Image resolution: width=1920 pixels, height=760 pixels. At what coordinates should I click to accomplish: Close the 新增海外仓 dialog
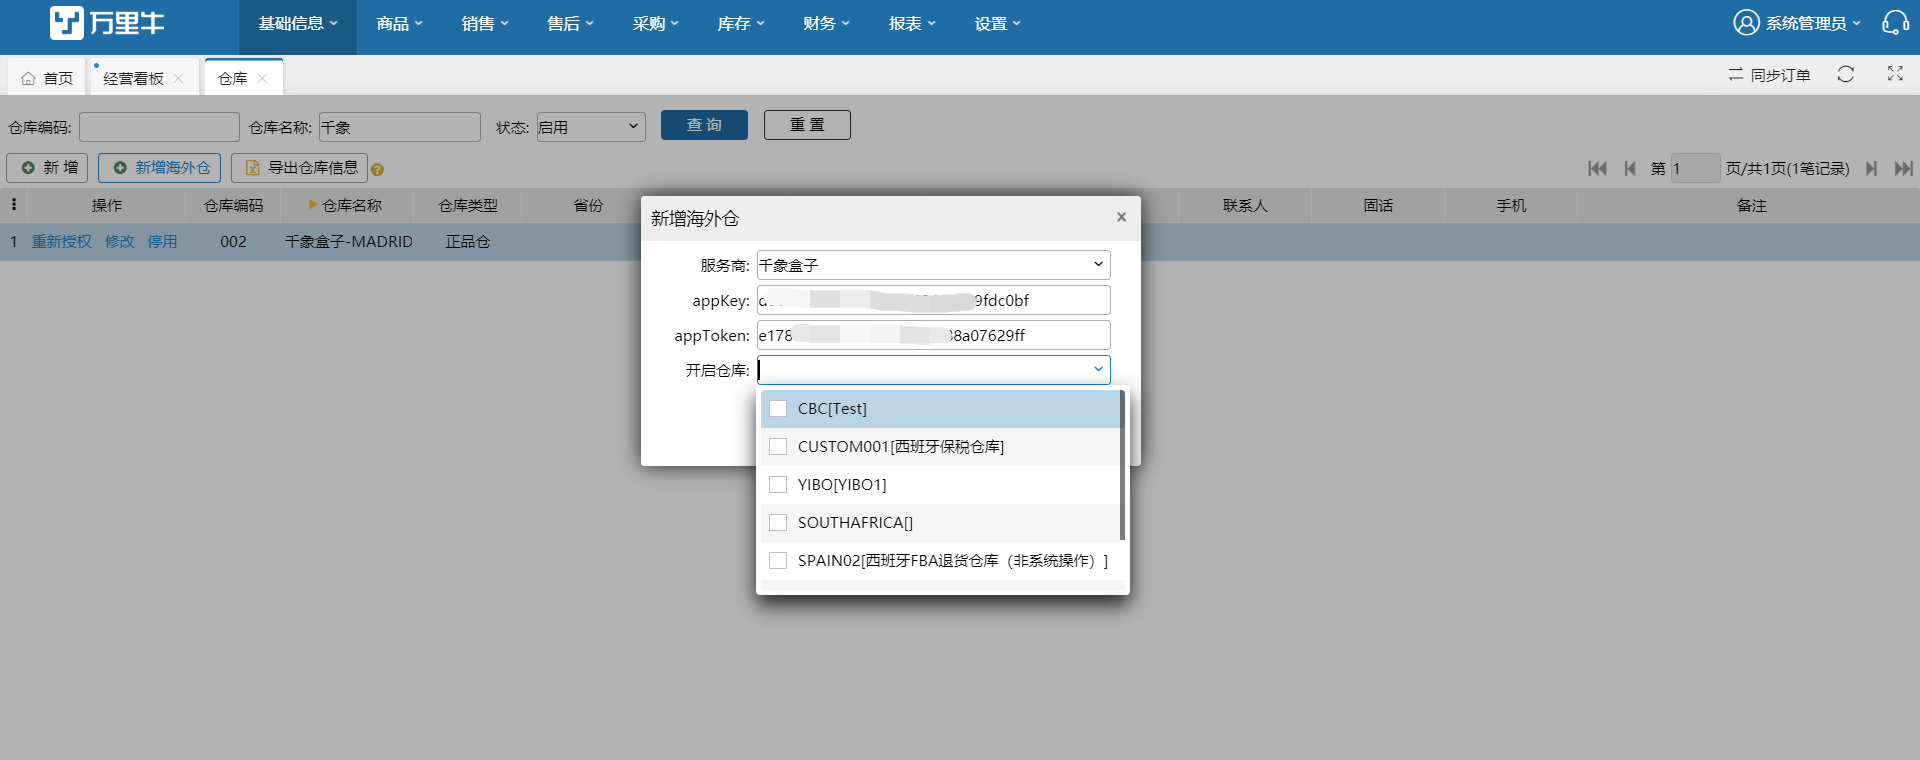tap(1121, 217)
